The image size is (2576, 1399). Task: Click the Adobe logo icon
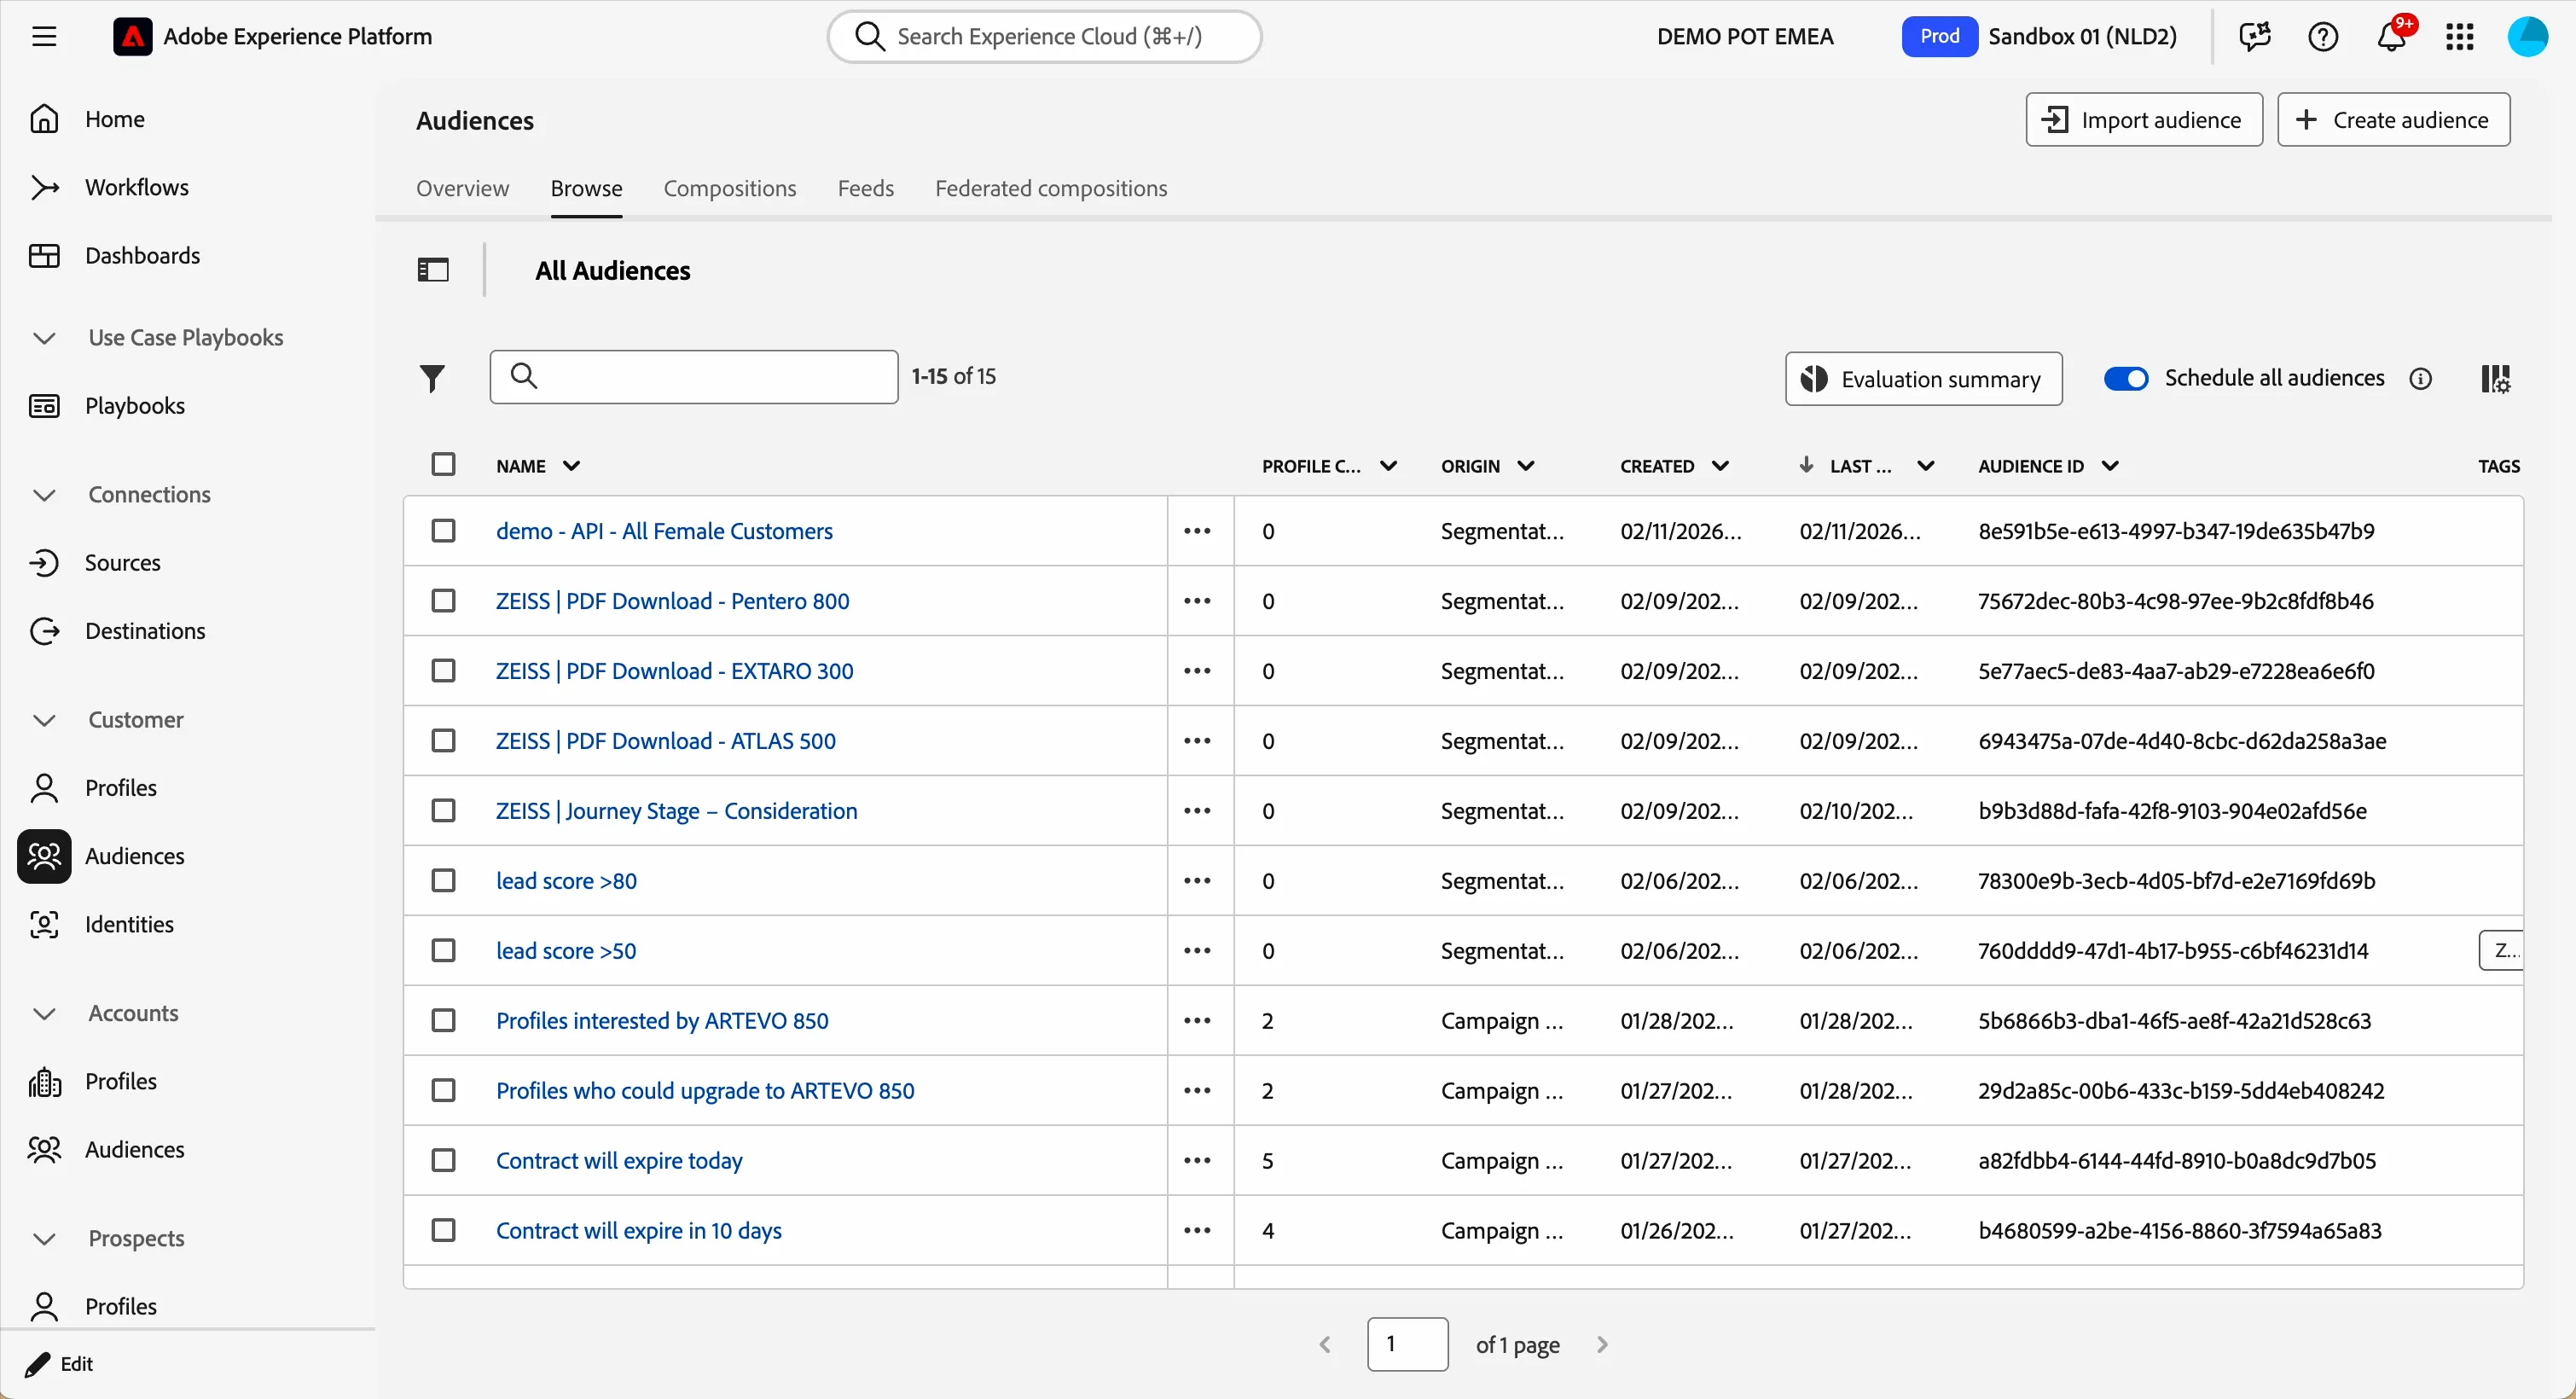point(132,37)
